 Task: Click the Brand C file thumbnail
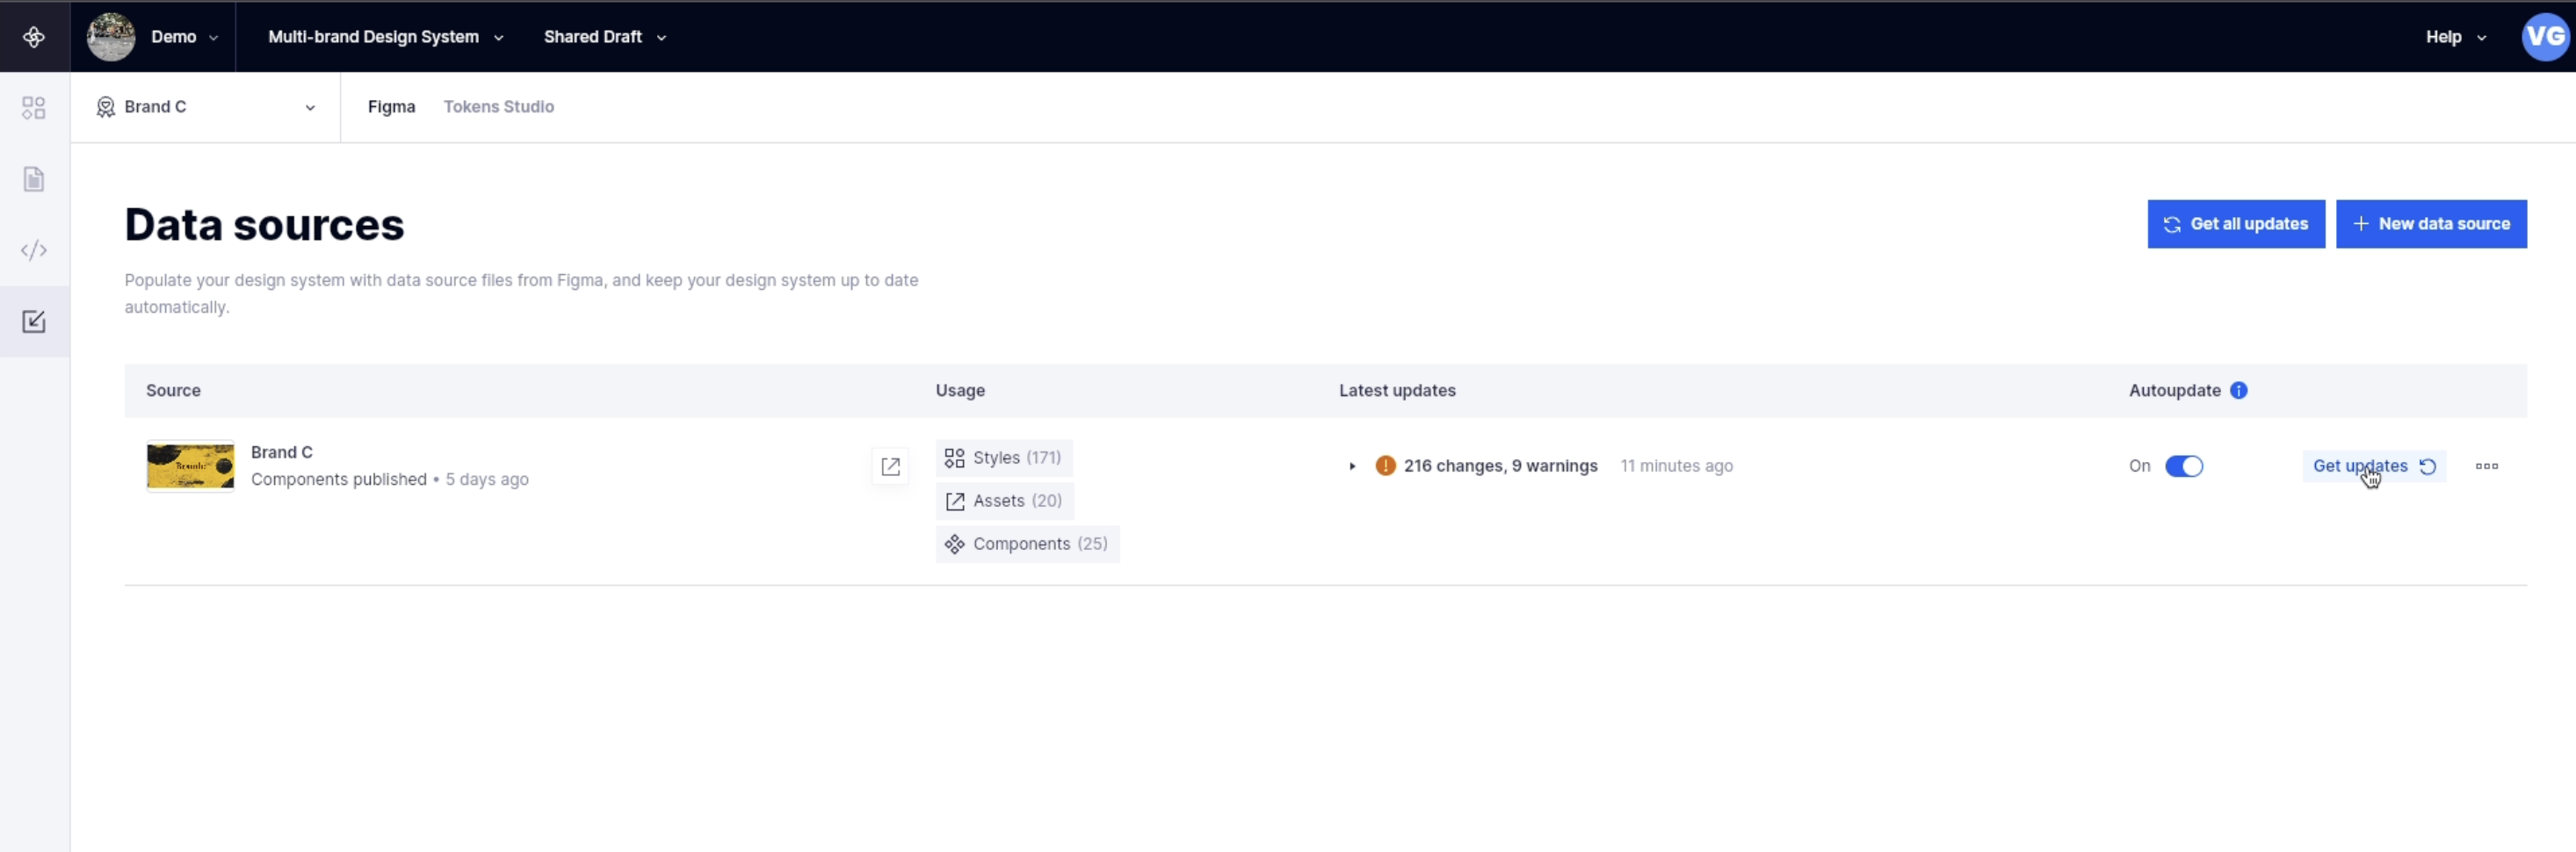[x=190, y=466]
